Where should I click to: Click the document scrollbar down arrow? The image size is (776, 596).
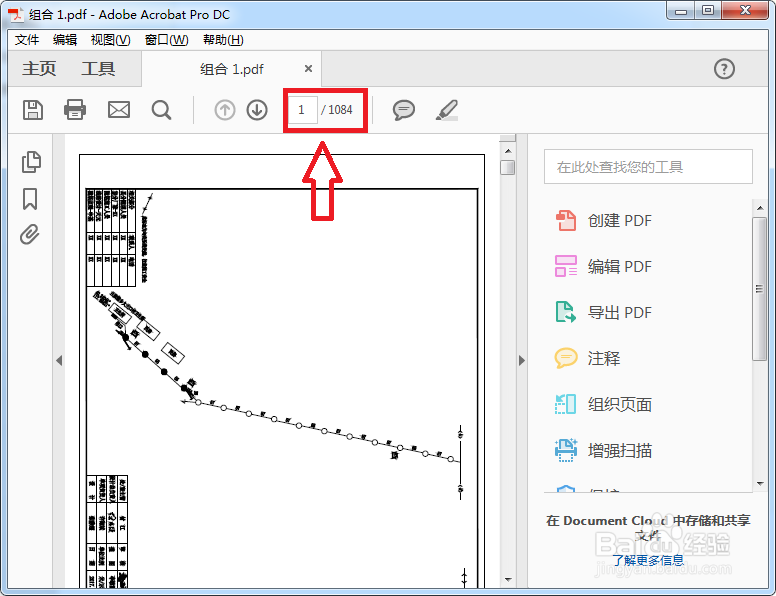[x=508, y=579]
